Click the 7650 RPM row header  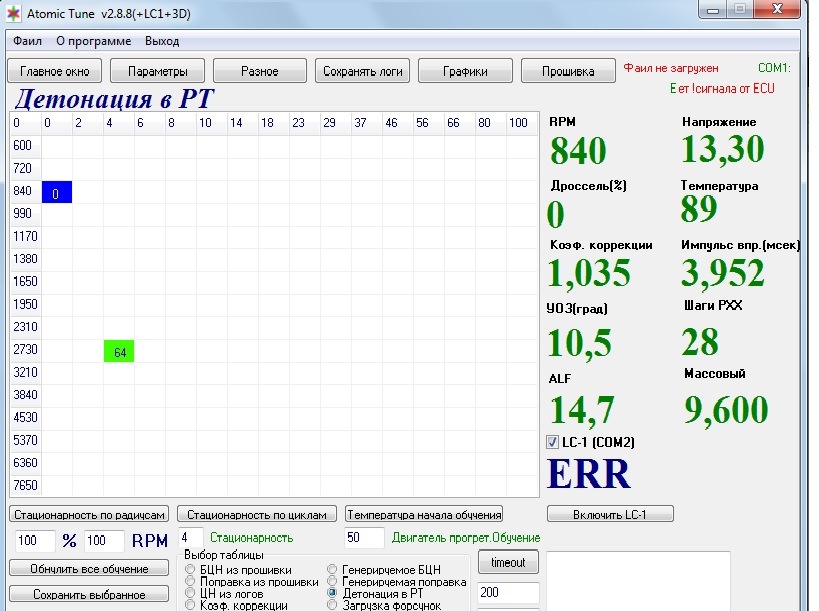click(26, 486)
